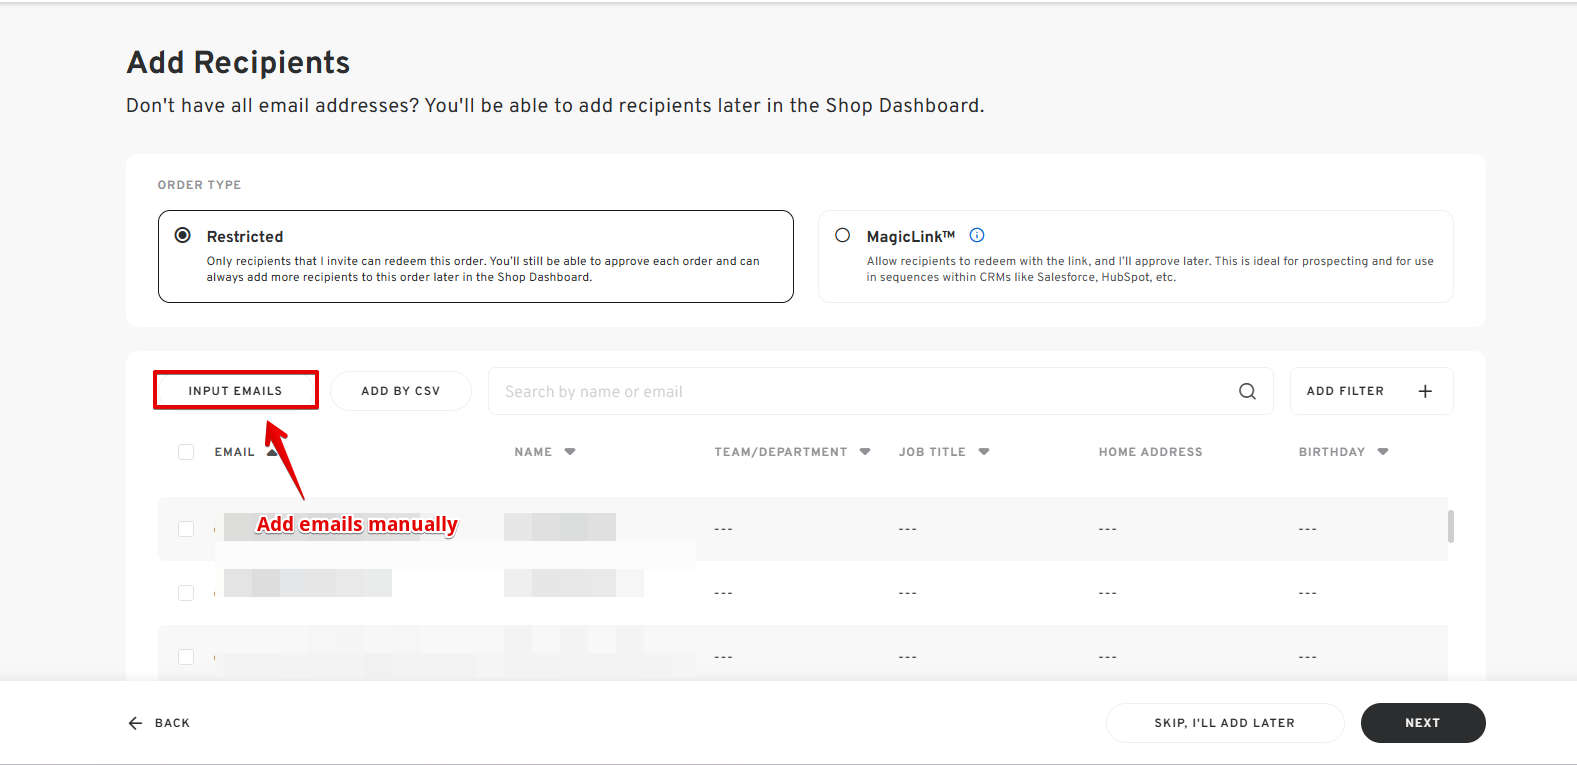Select the Restricted order type
This screenshot has width=1577, height=765.
(183, 236)
